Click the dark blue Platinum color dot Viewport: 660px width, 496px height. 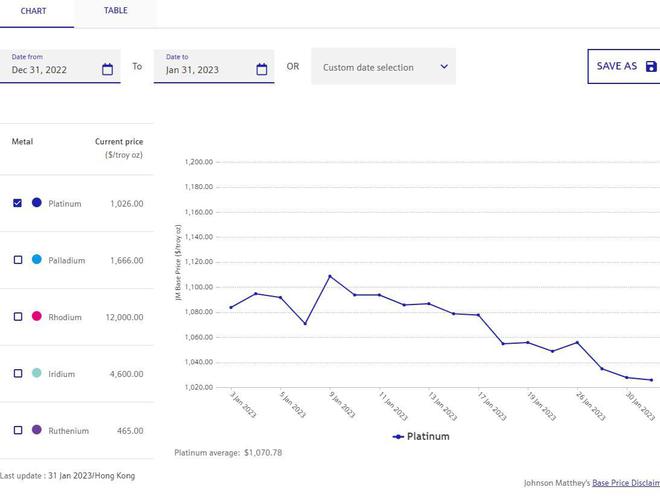click(37, 203)
